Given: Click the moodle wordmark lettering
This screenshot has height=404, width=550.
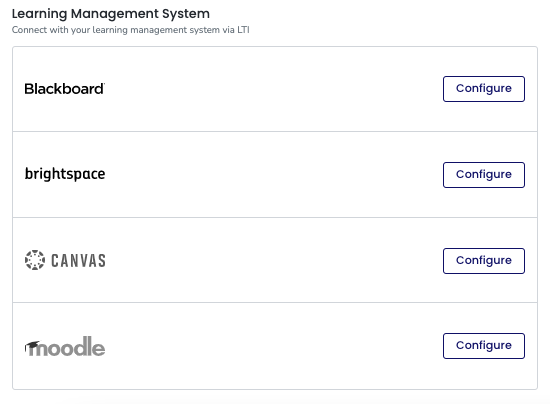Looking at the screenshot, I should coord(67,346).
